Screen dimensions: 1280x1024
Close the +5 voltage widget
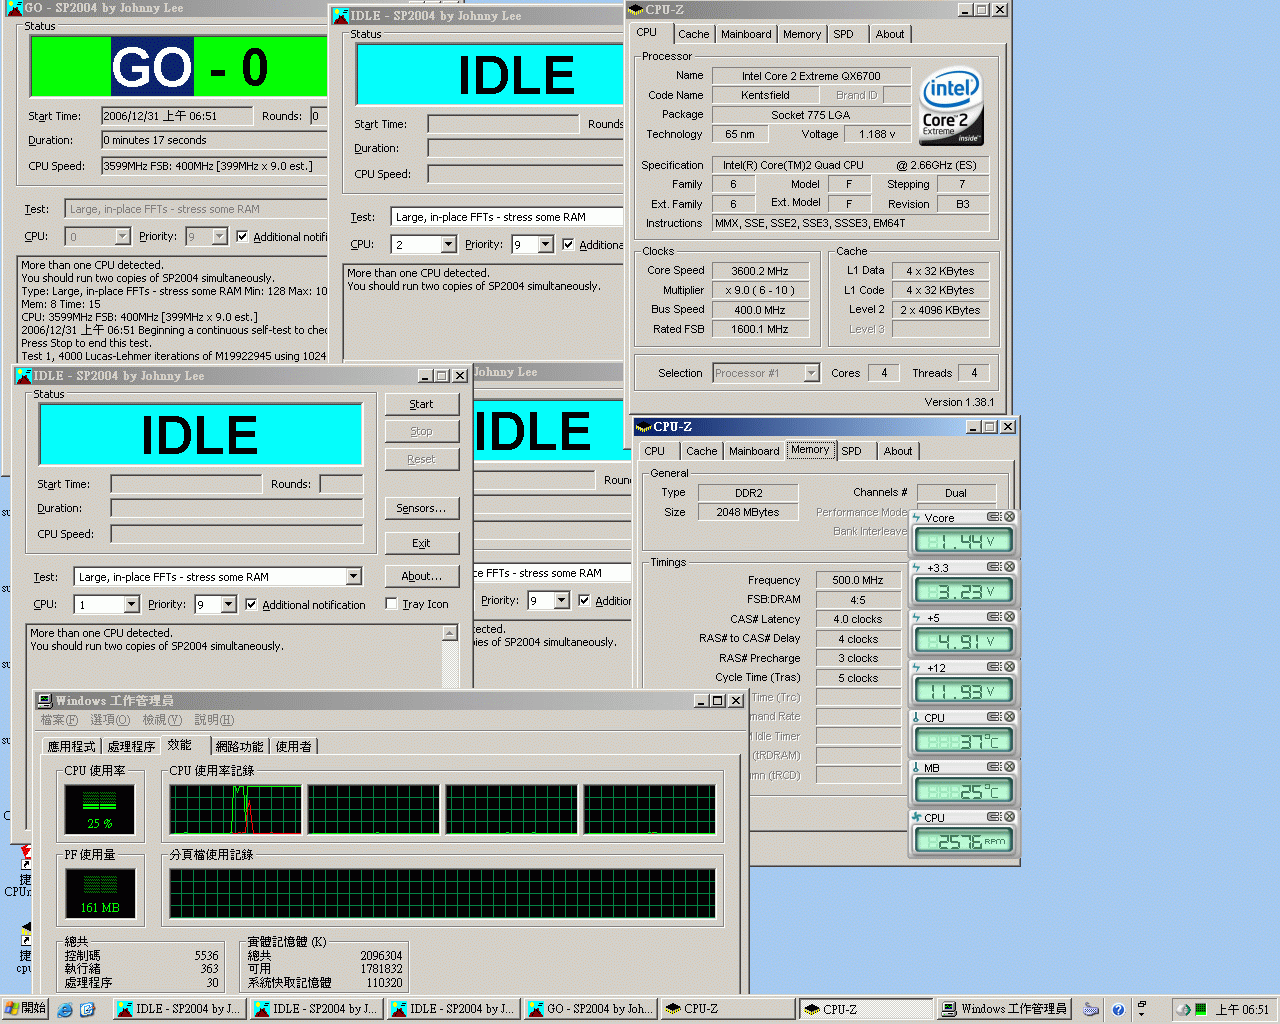(x=1009, y=617)
